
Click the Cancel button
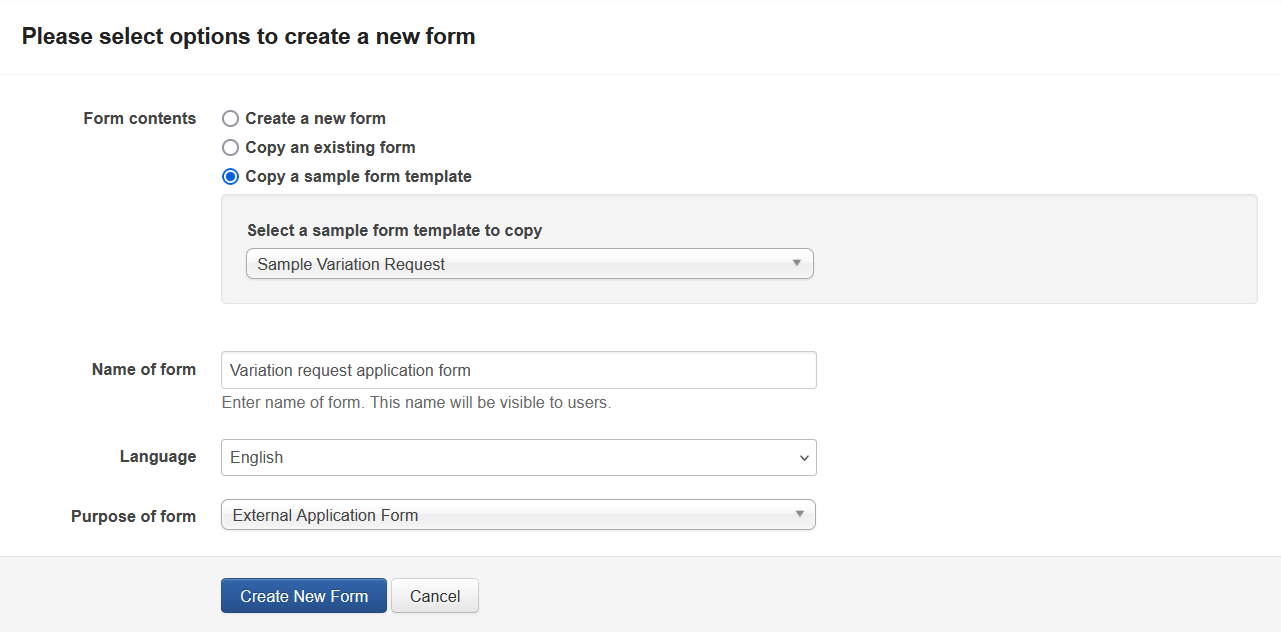tap(435, 596)
